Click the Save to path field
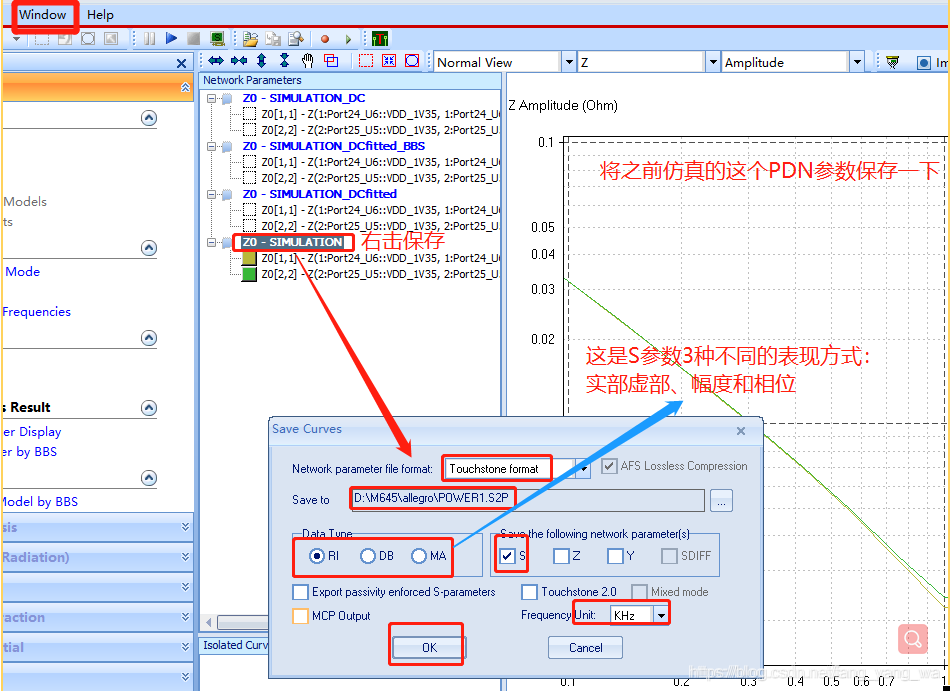The width and height of the screenshot is (950, 691). [x=527, y=500]
